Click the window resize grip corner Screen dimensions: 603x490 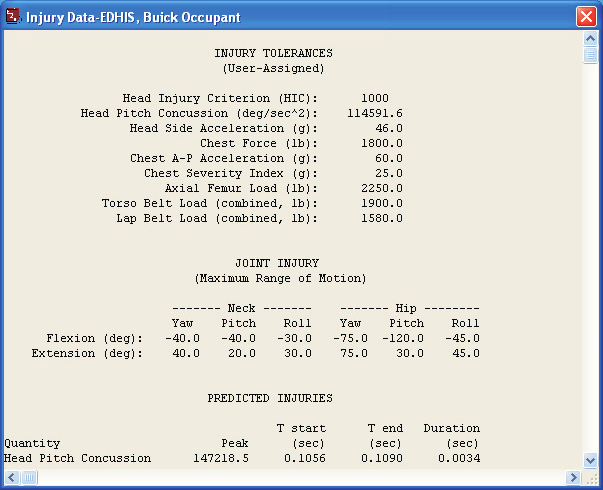pyautogui.click(x=590, y=478)
